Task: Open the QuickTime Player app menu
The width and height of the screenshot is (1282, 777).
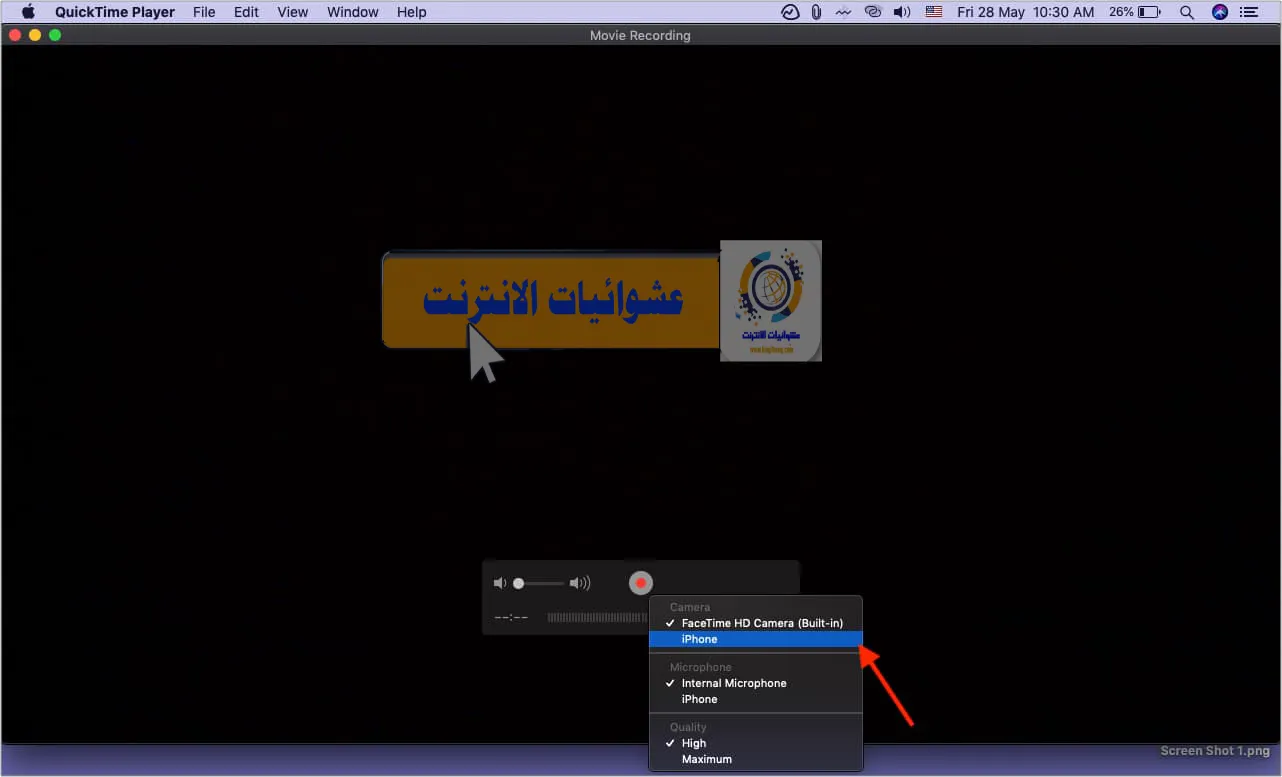Action: coord(115,12)
